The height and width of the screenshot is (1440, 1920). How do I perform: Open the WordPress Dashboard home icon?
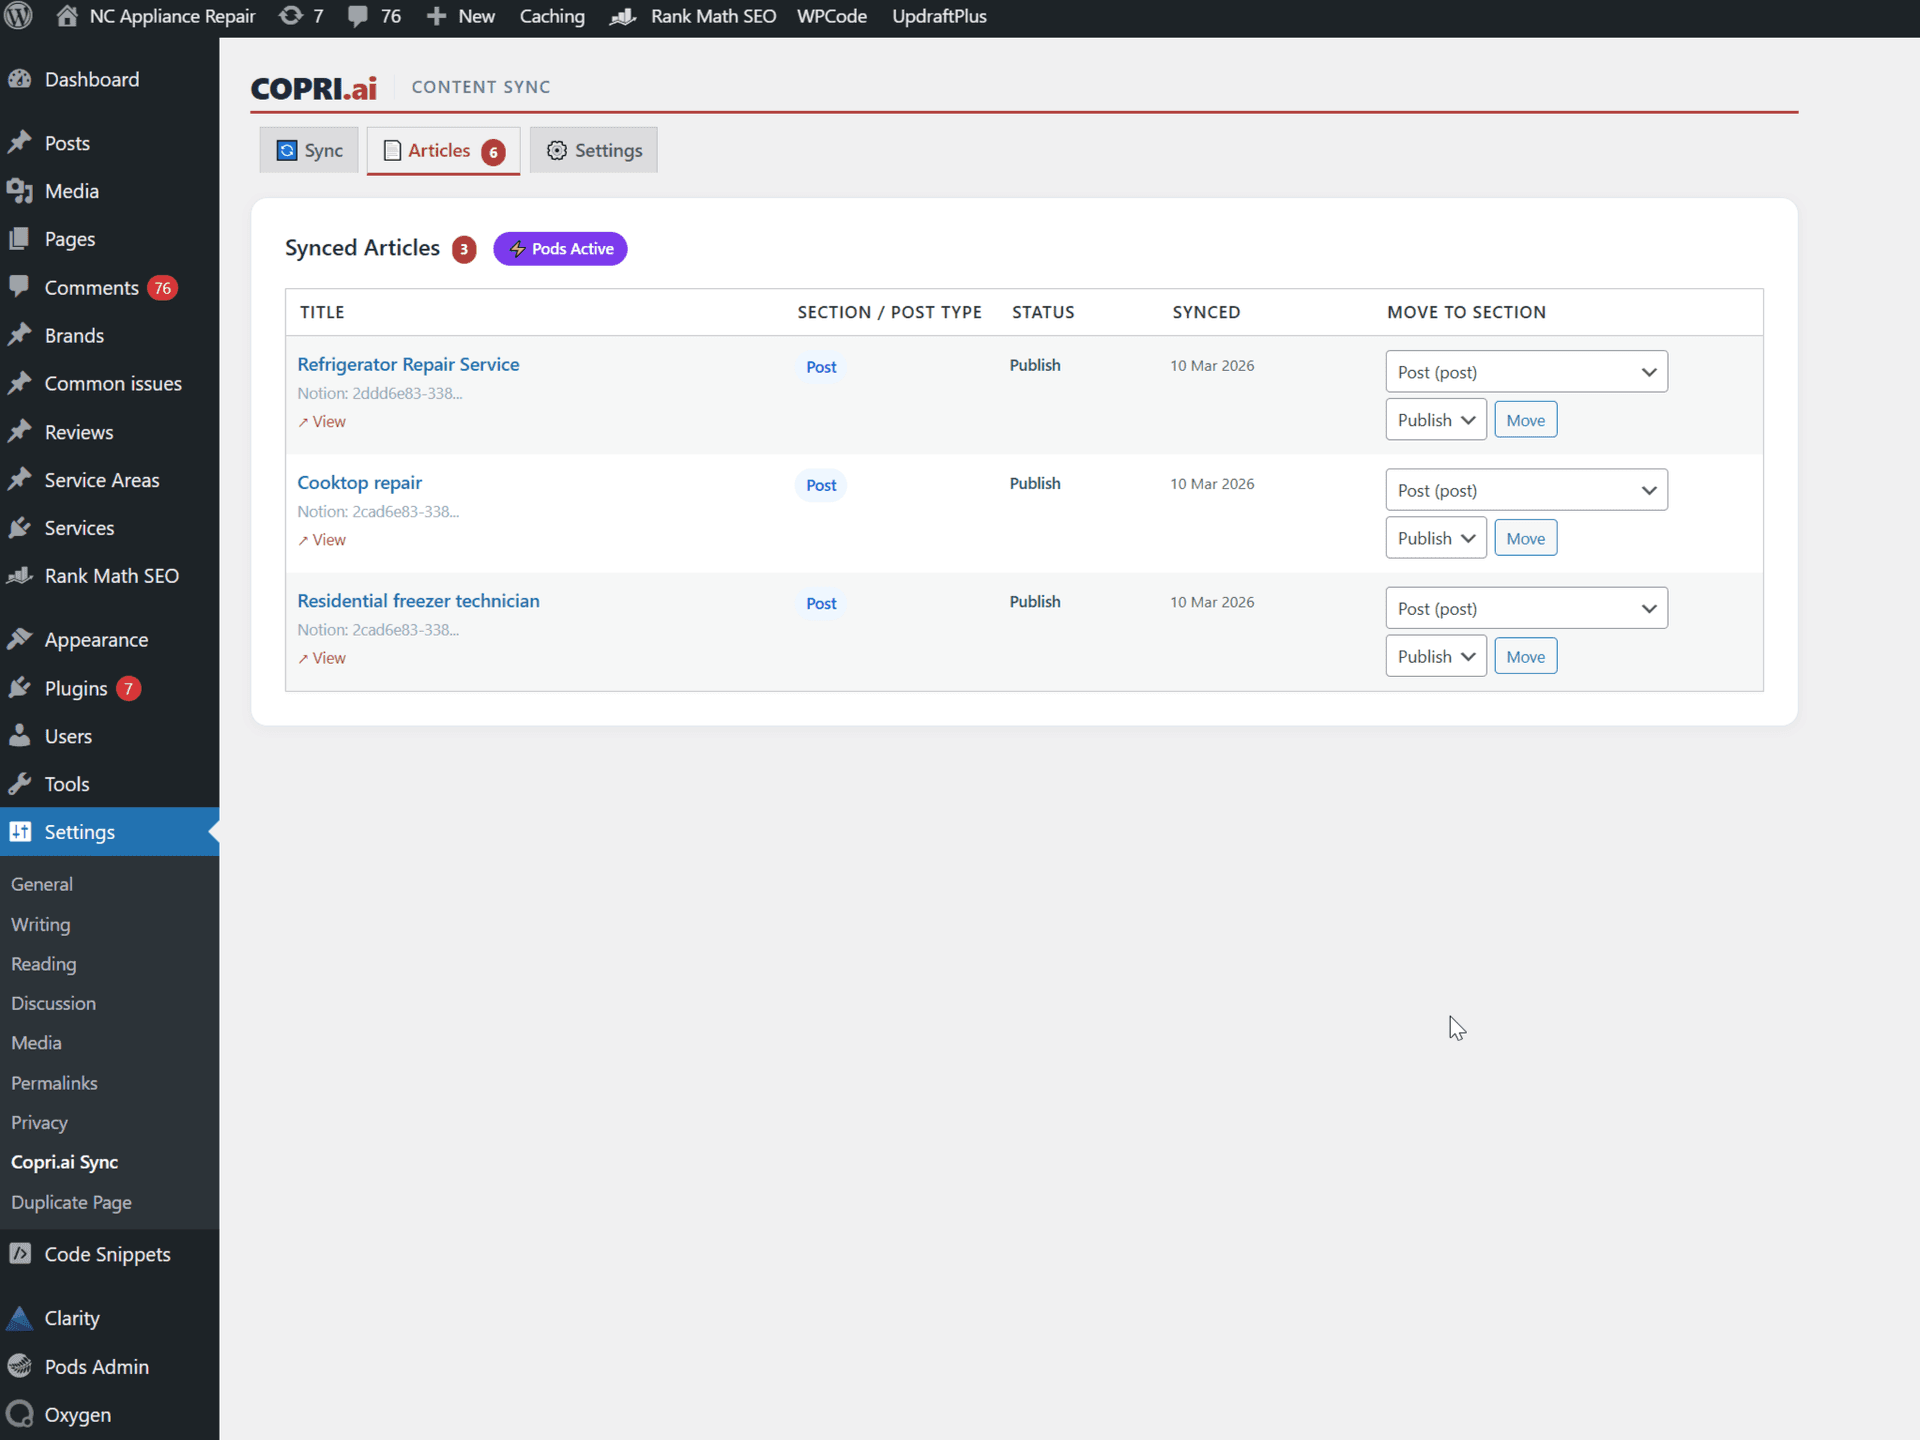(66, 16)
